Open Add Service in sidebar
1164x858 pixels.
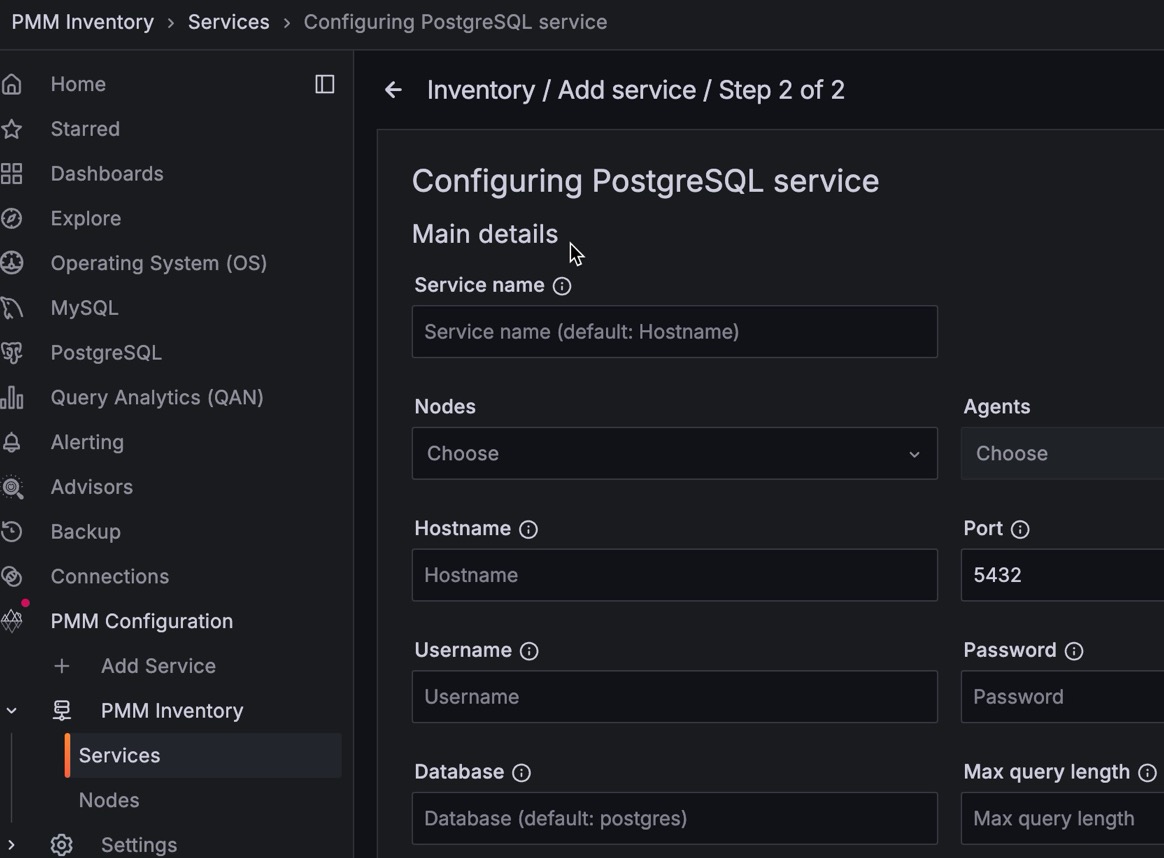click(158, 666)
